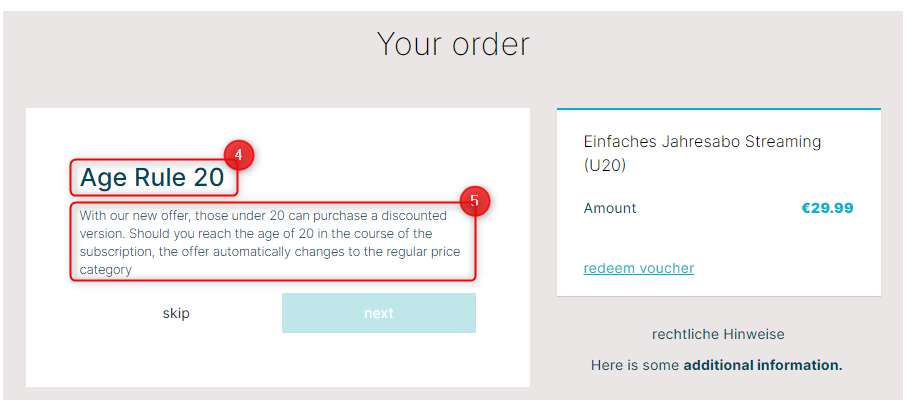The height and width of the screenshot is (400, 911).
Task: Click the bold additional information text
Action: tap(763, 366)
